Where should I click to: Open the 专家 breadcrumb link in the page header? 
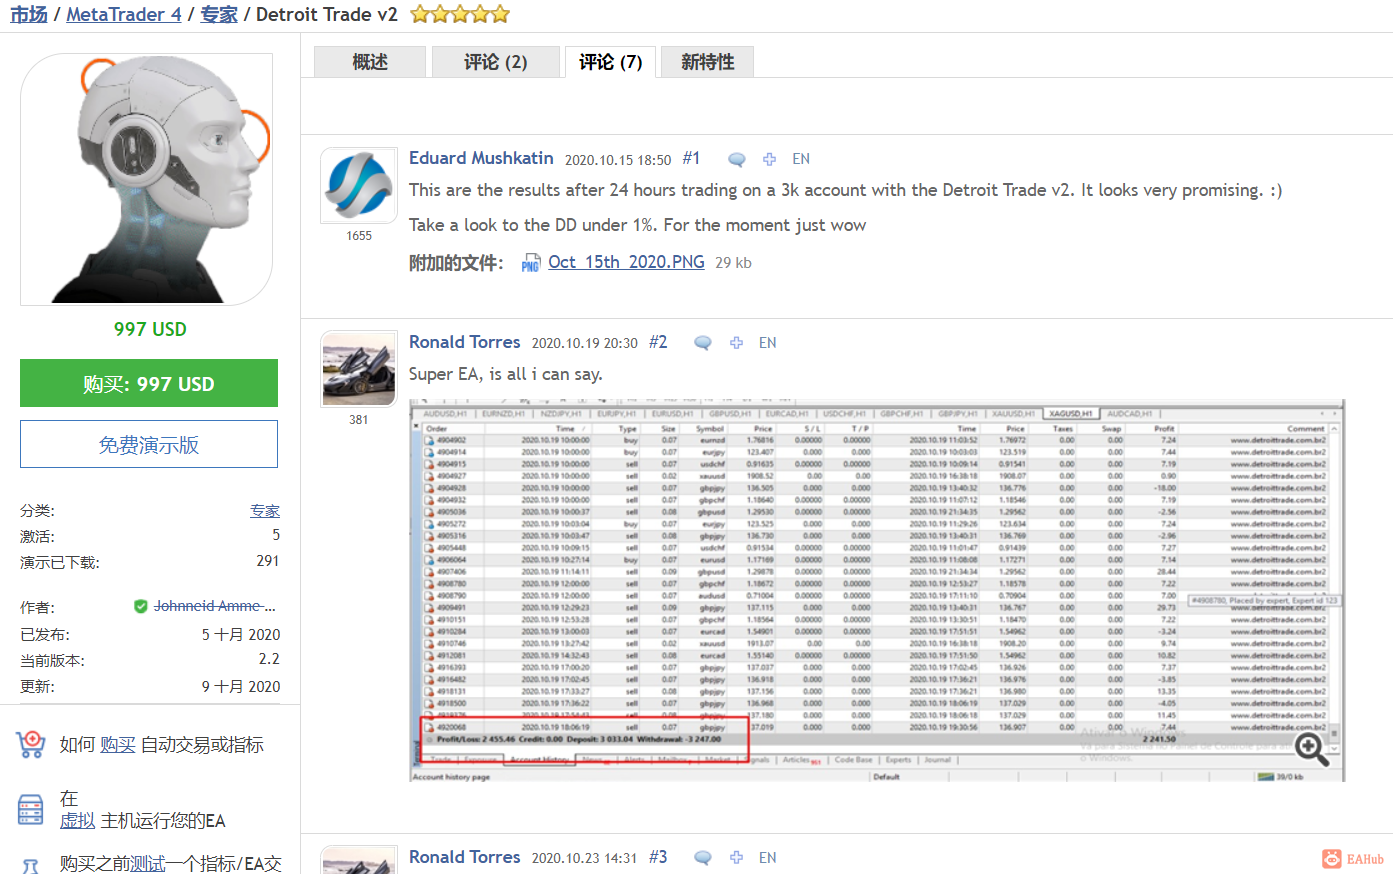(219, 15)
